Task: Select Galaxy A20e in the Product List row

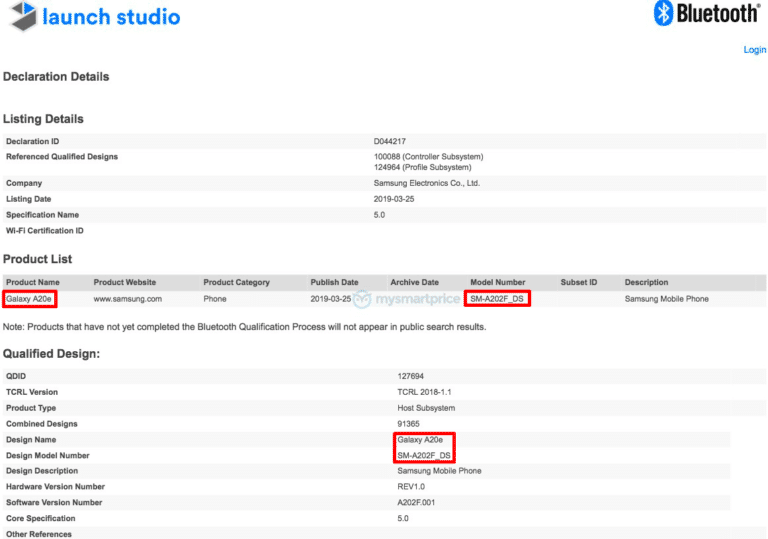Action: point(30,299)
